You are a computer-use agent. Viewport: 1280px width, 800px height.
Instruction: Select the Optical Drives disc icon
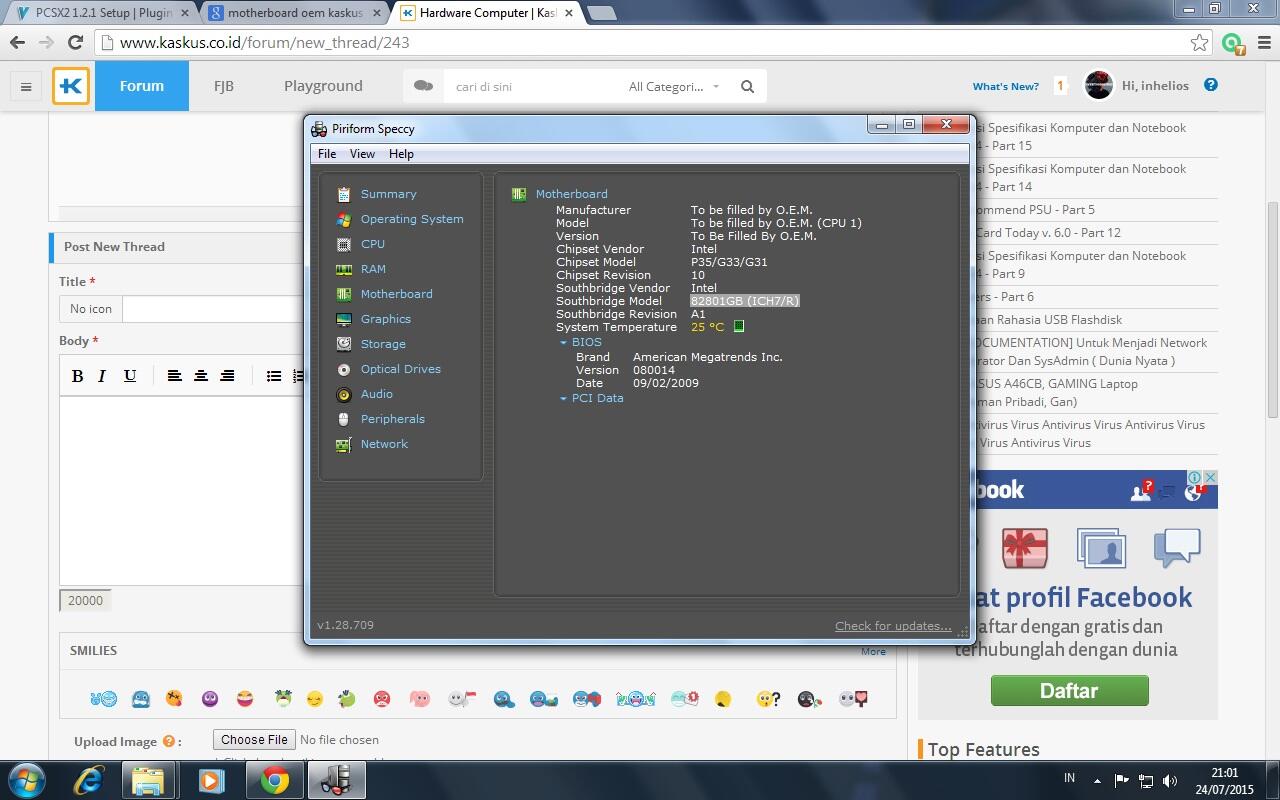[x=344, y=369]
